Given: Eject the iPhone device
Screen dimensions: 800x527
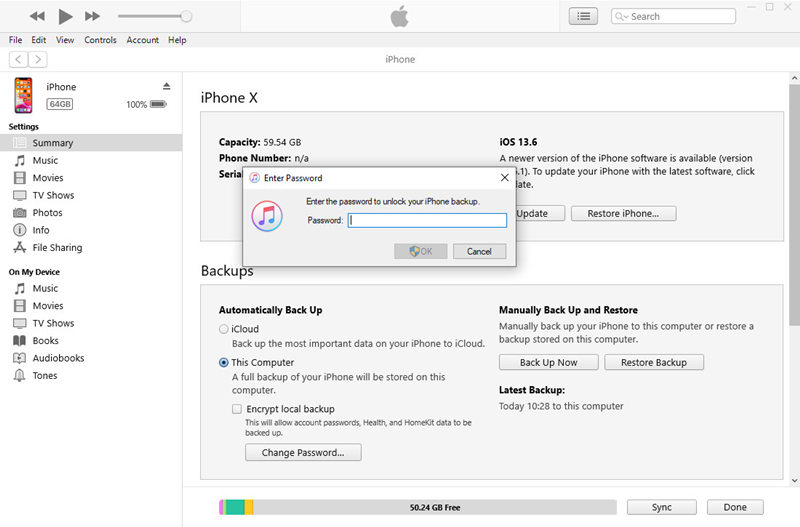Looking at the screenshot, I should (166, 86).
